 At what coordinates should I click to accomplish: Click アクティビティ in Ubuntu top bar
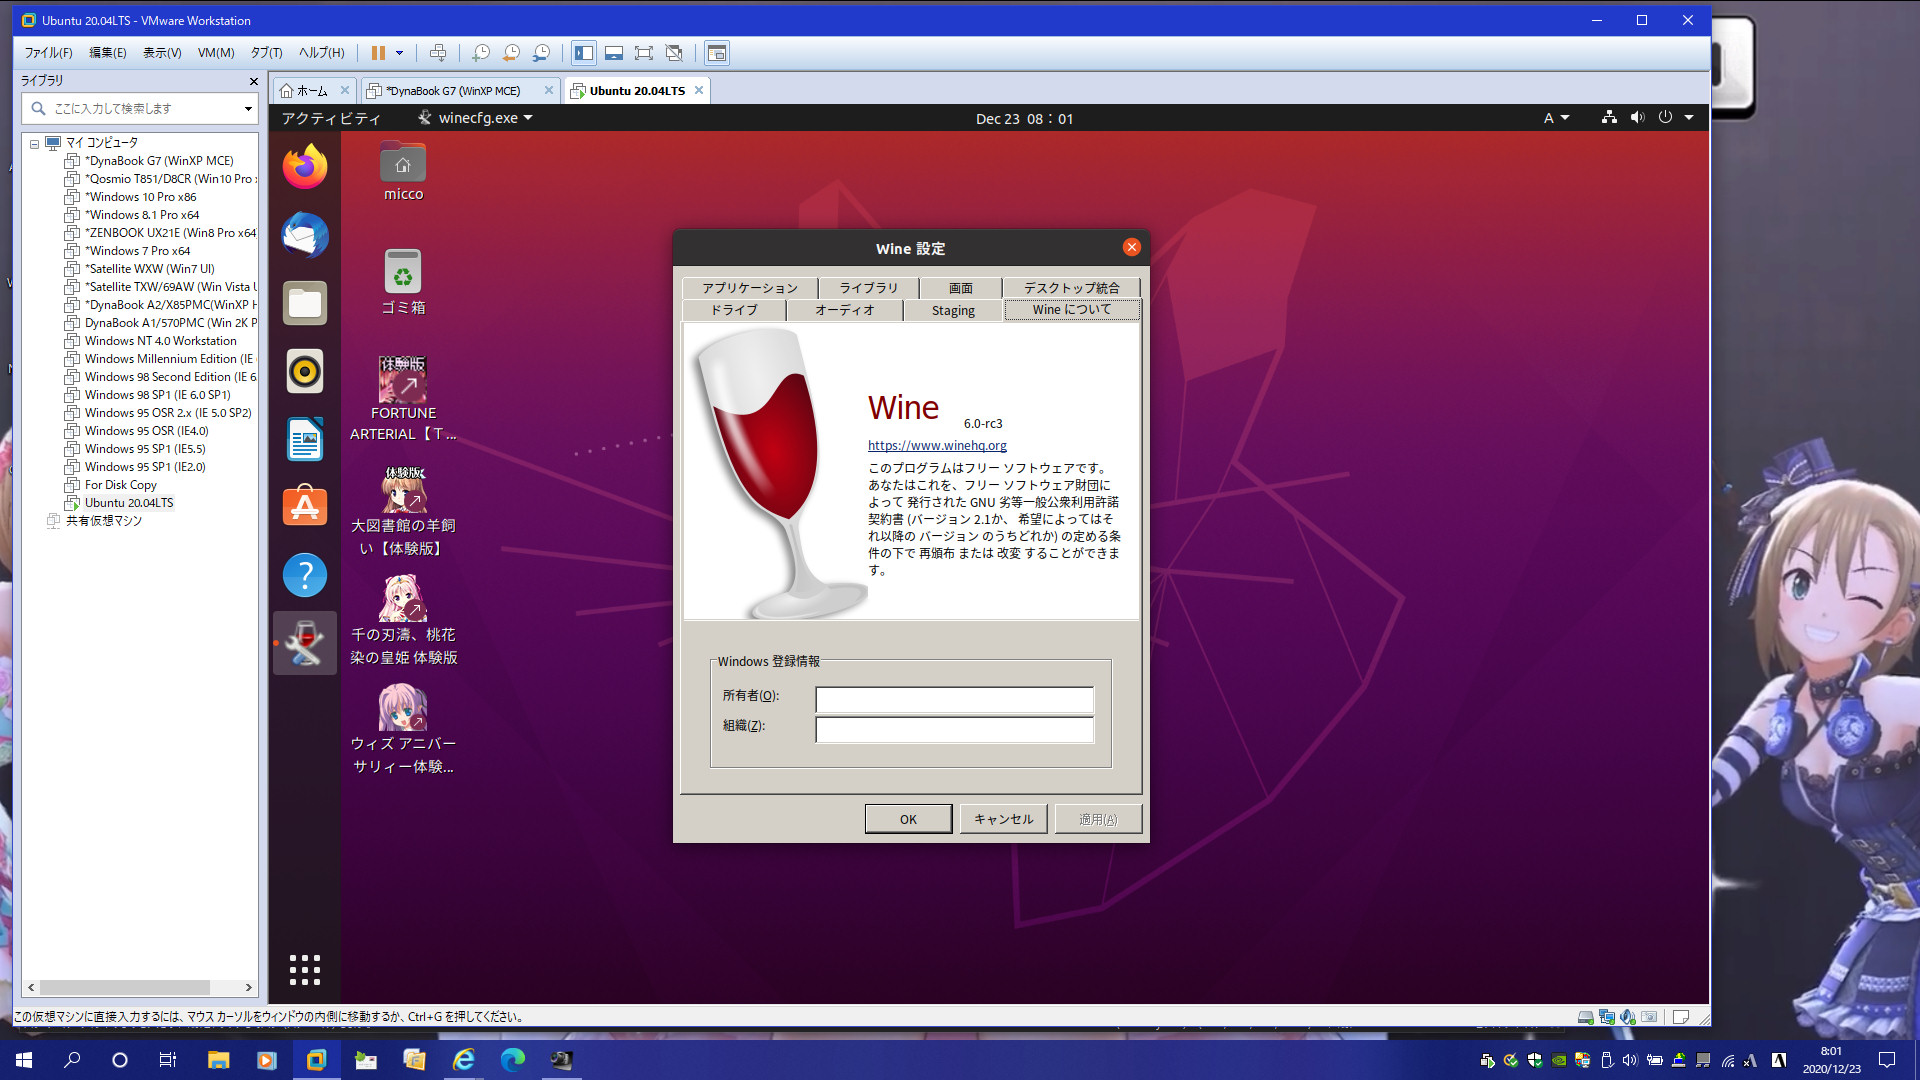(x=330, y=118)
